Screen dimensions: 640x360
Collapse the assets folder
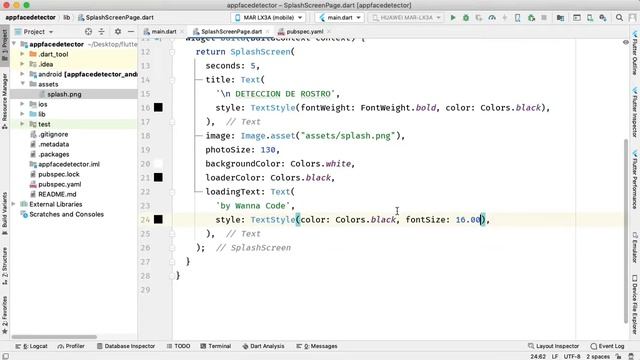[x=22, y=84]
